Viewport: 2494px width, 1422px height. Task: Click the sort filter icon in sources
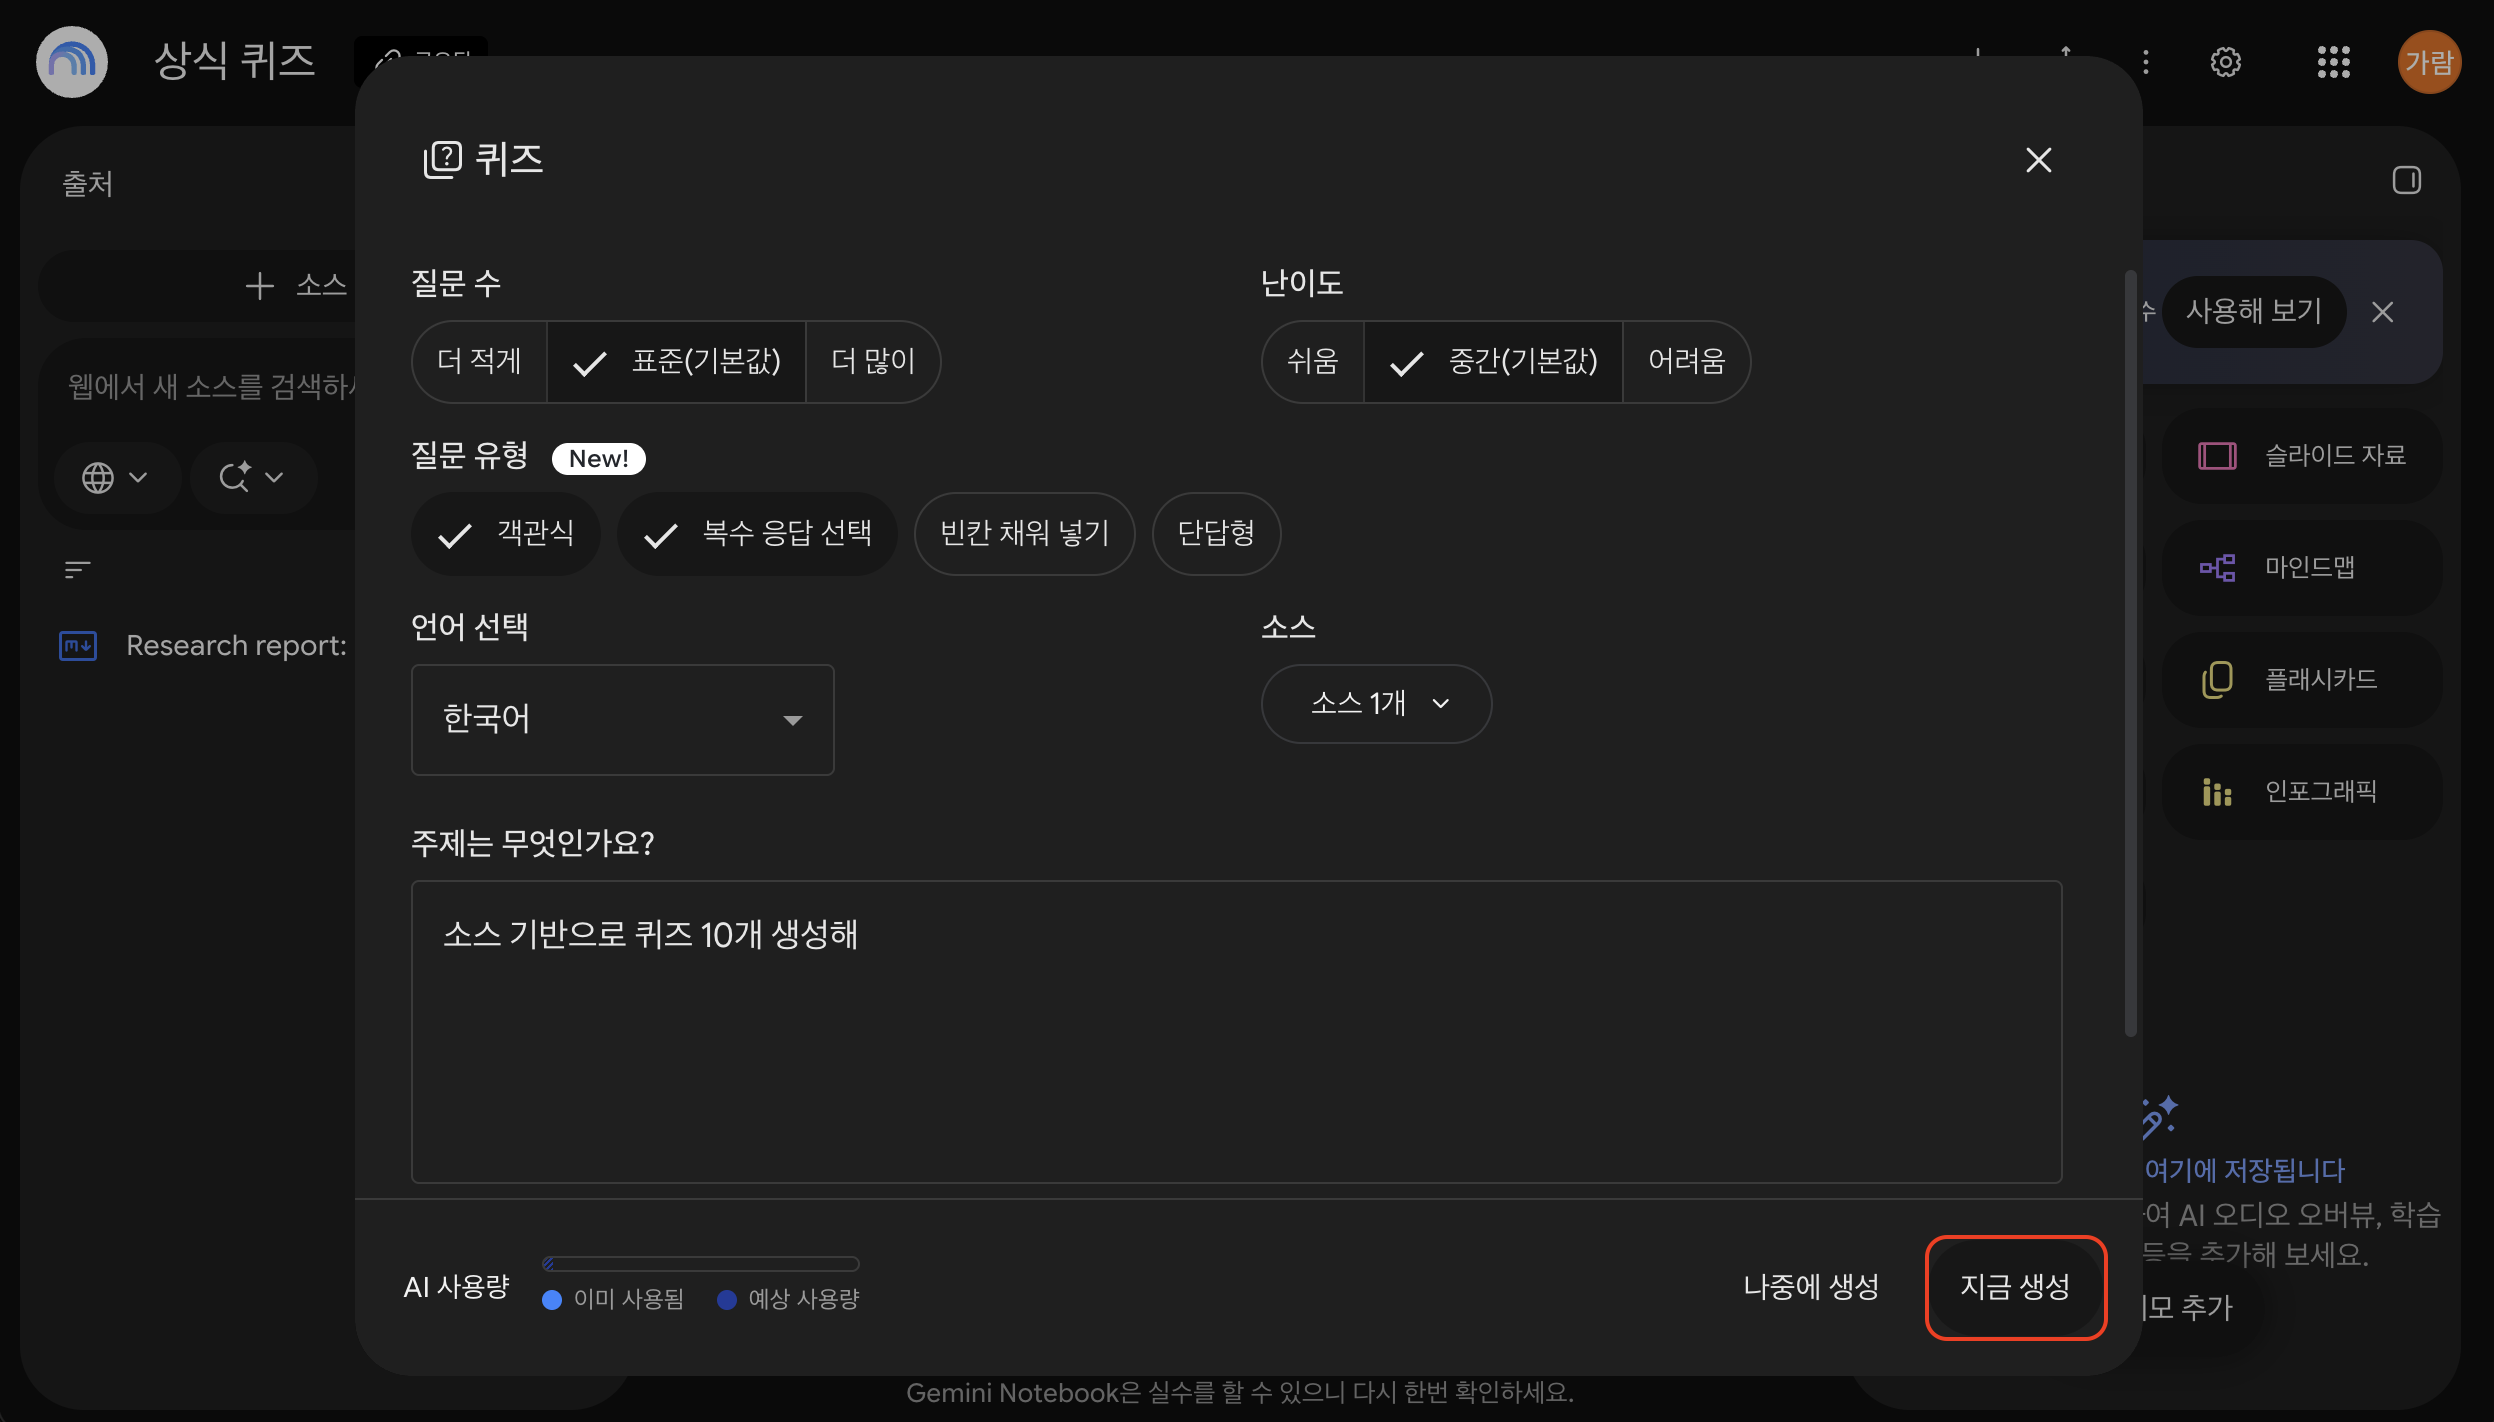pos(77,569)
